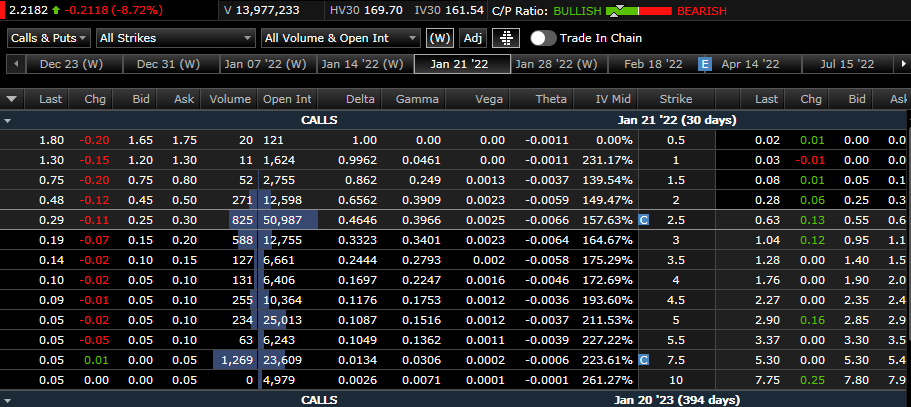Click the strike 3 cell
This screenshot has height=407, width=911.
(x=676, y=240)
